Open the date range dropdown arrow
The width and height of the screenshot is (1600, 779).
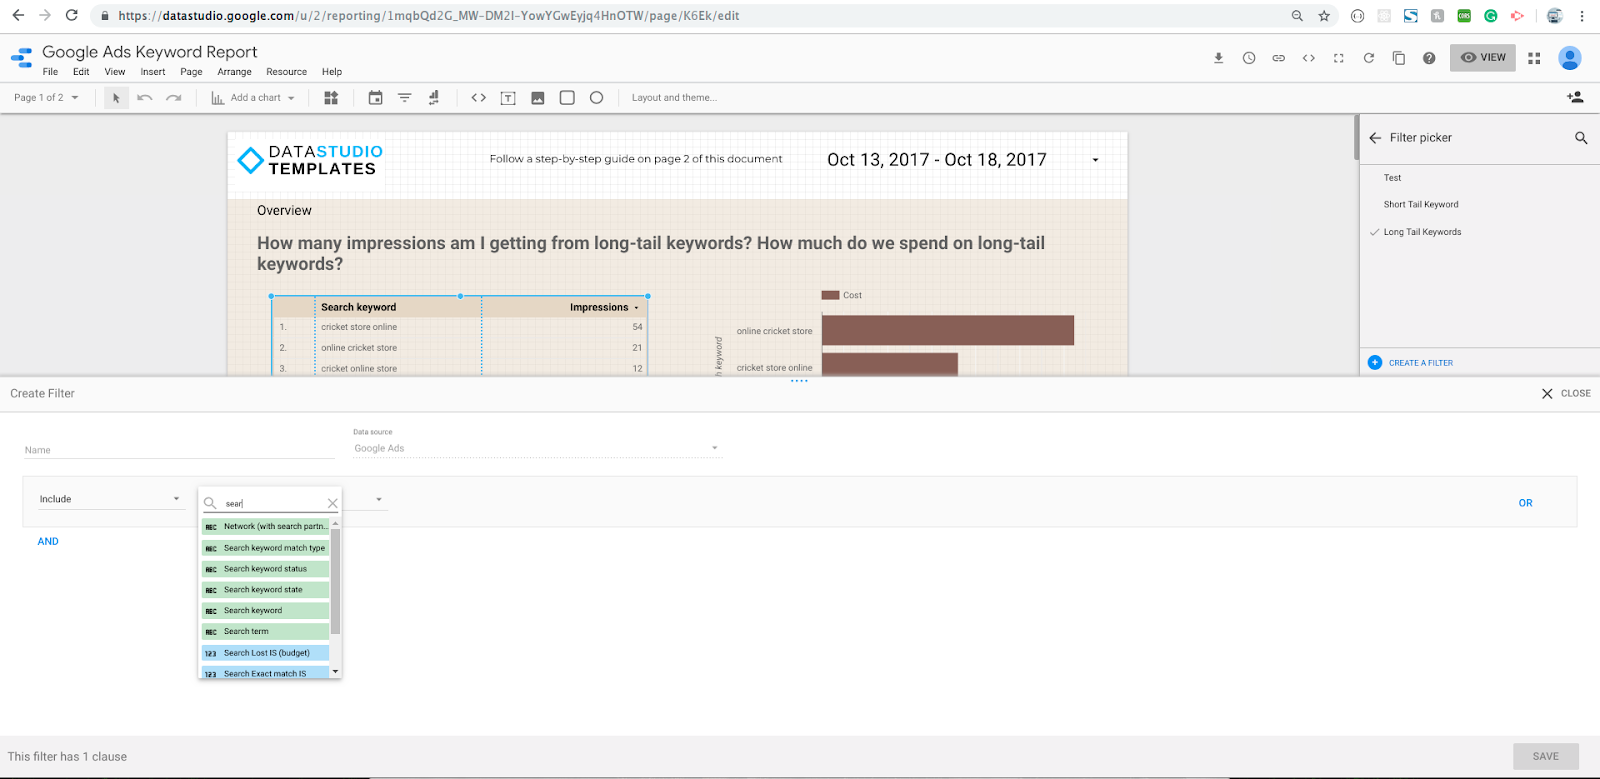[x=1095, y=160]
